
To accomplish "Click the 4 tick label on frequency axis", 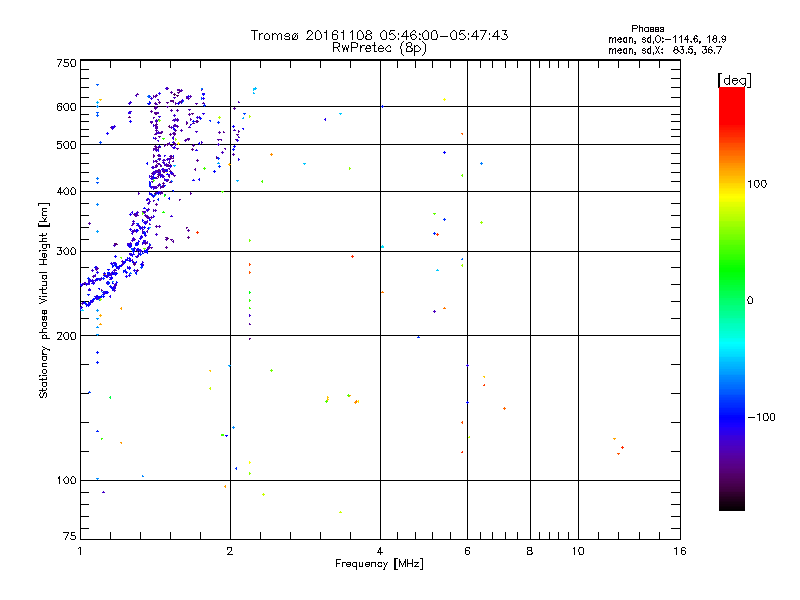I will pyautogui.click(x=380, y=551).
